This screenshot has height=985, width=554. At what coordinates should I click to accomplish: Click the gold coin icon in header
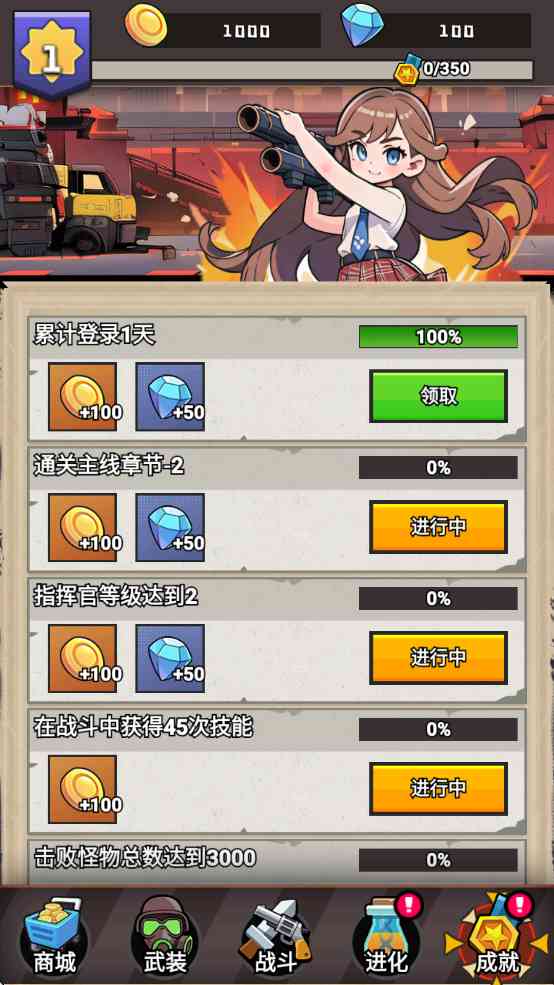coord(146,25)
